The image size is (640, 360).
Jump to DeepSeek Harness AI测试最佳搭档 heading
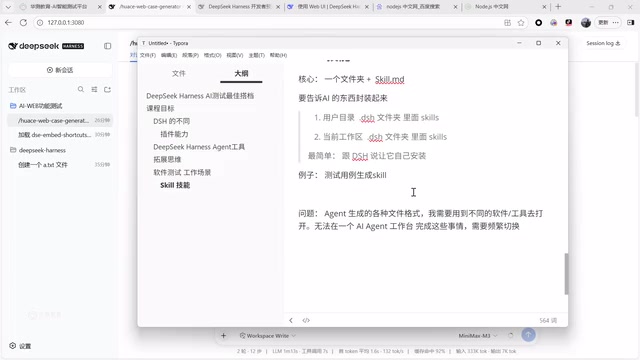tap(200, 96)
